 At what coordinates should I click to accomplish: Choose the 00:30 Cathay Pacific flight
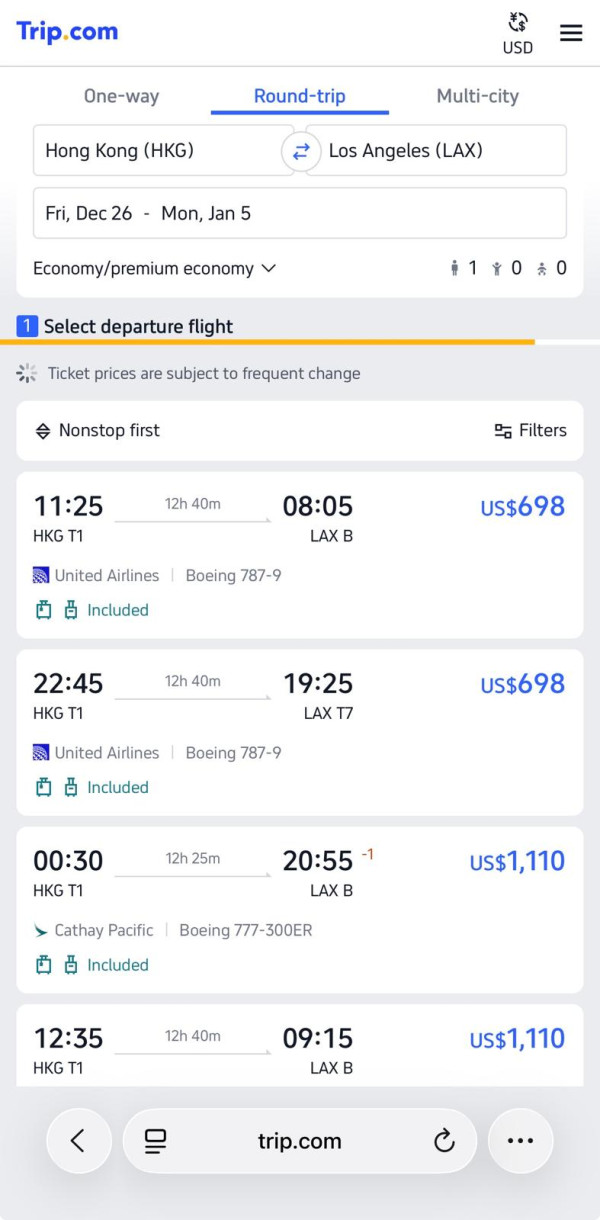tap(299, 909)
